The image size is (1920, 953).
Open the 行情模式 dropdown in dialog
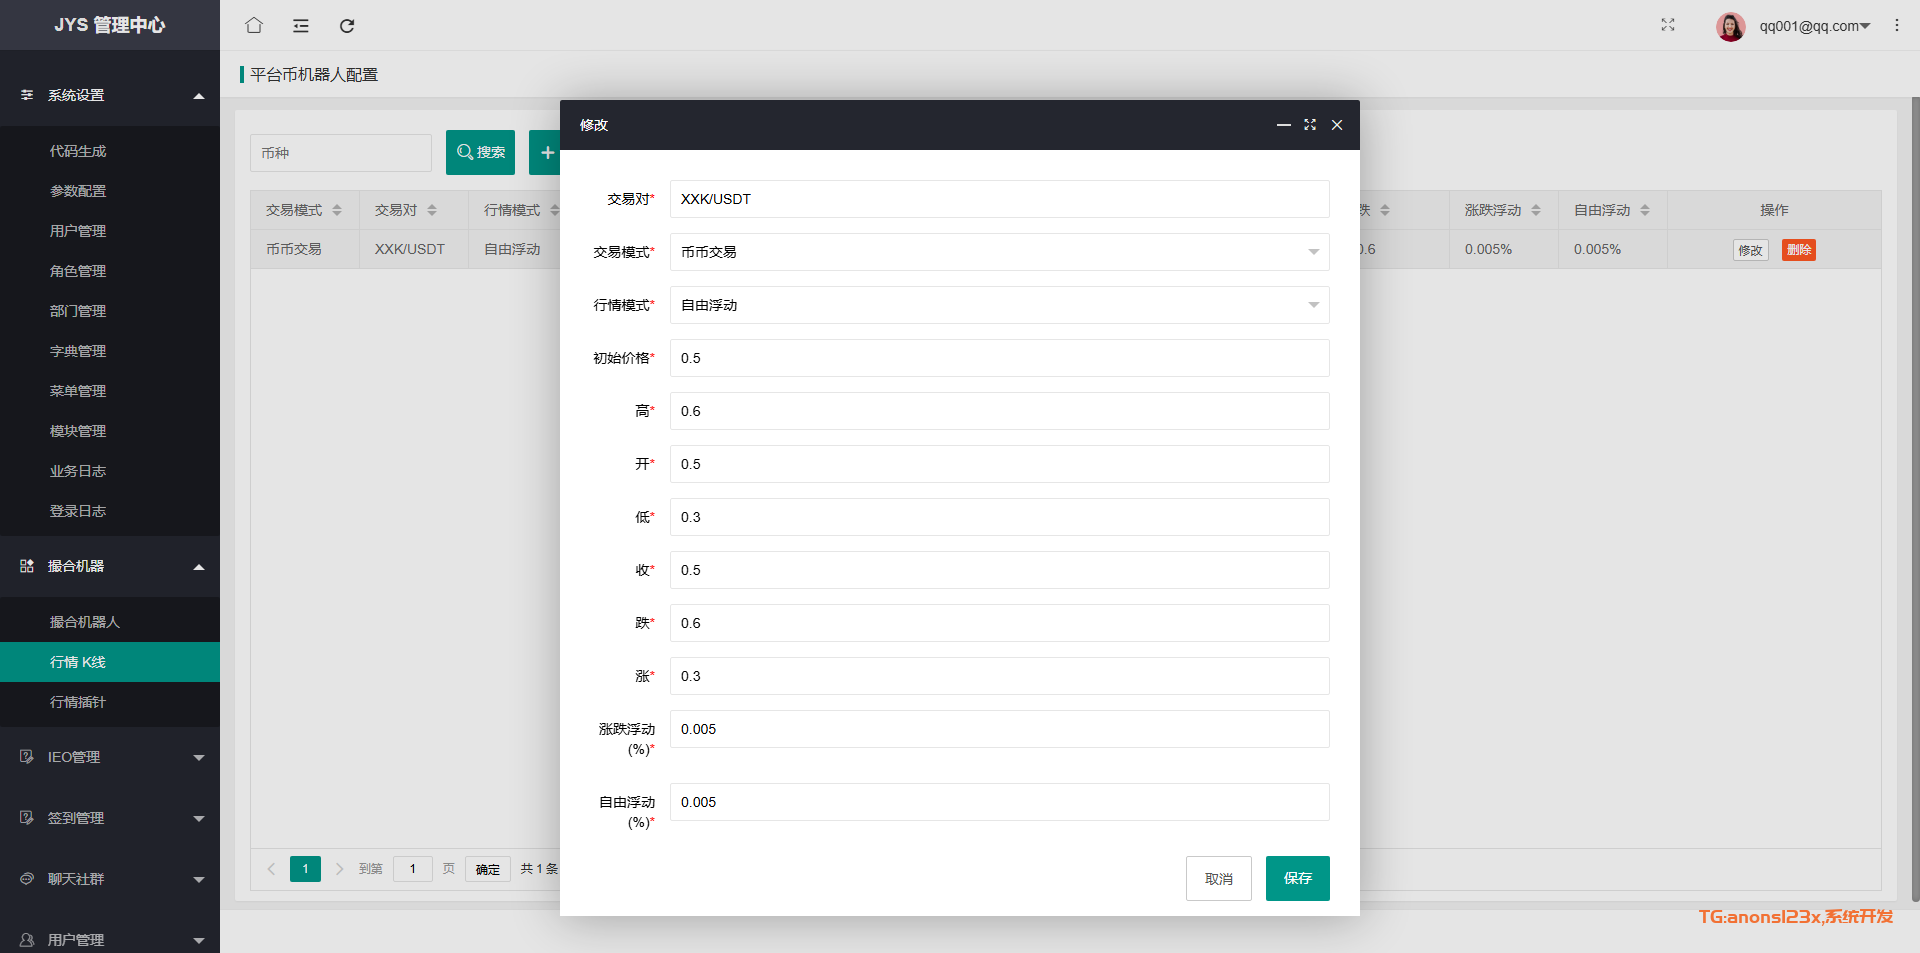999,305
